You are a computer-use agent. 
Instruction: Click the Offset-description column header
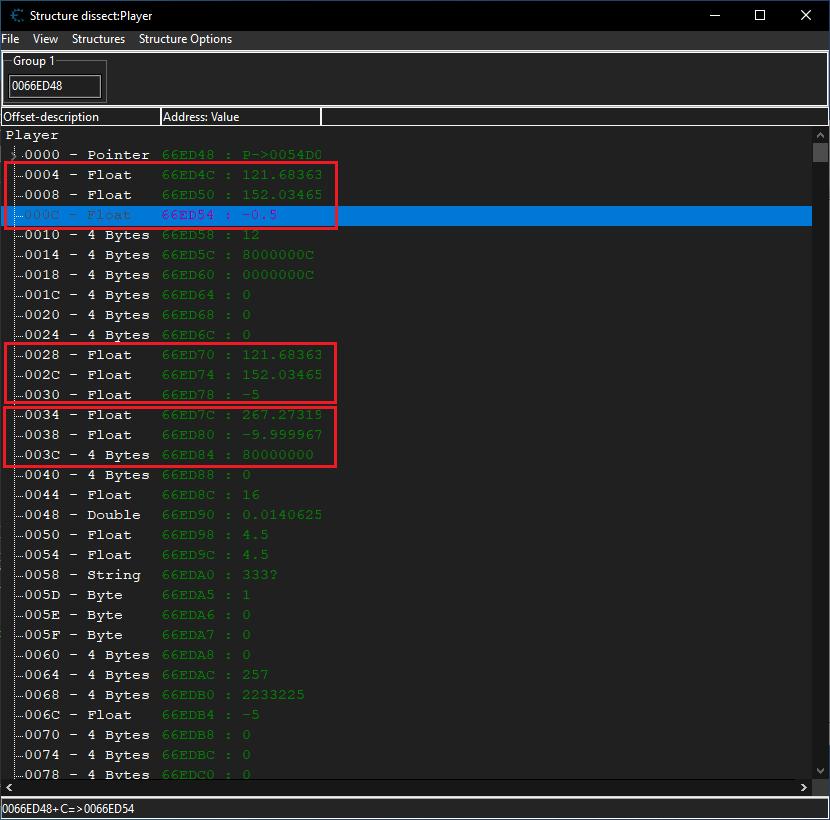80,117
